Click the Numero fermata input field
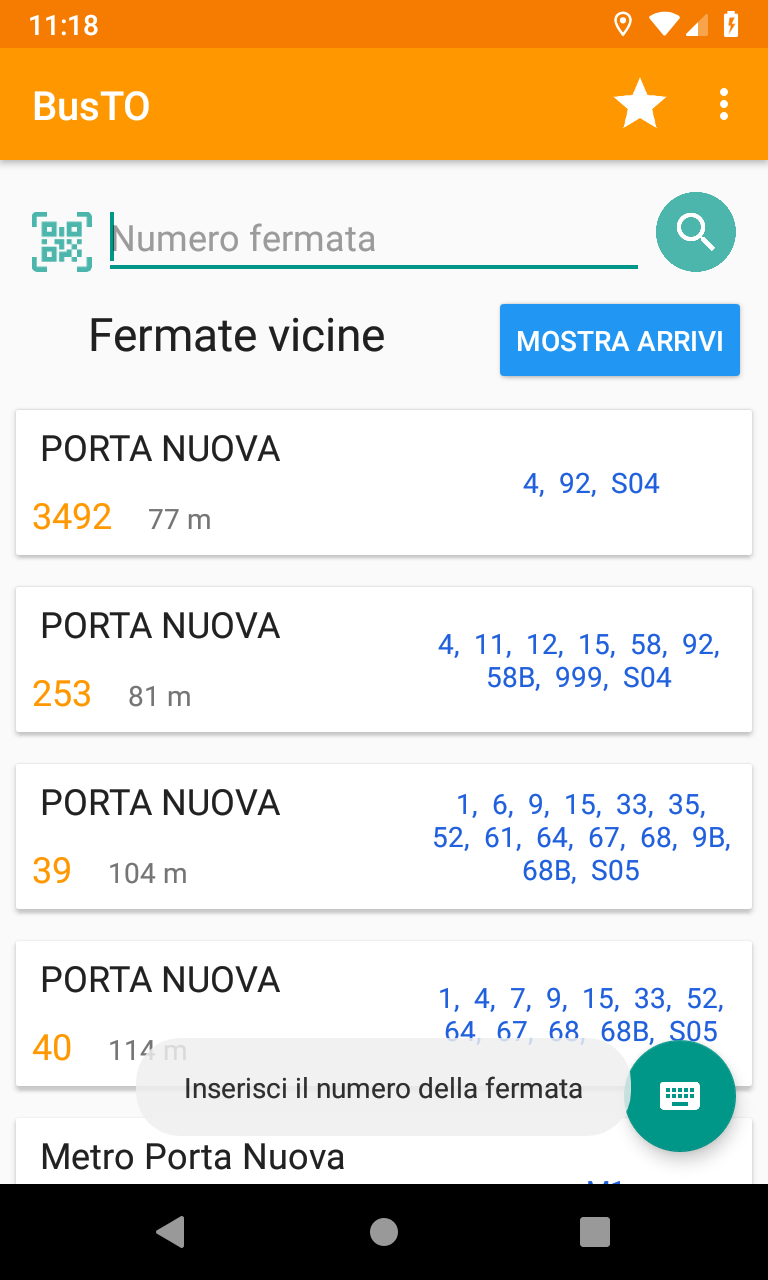Image resolution: width=768 pixels, height=1280 pixels. click(x=373, y=240)
